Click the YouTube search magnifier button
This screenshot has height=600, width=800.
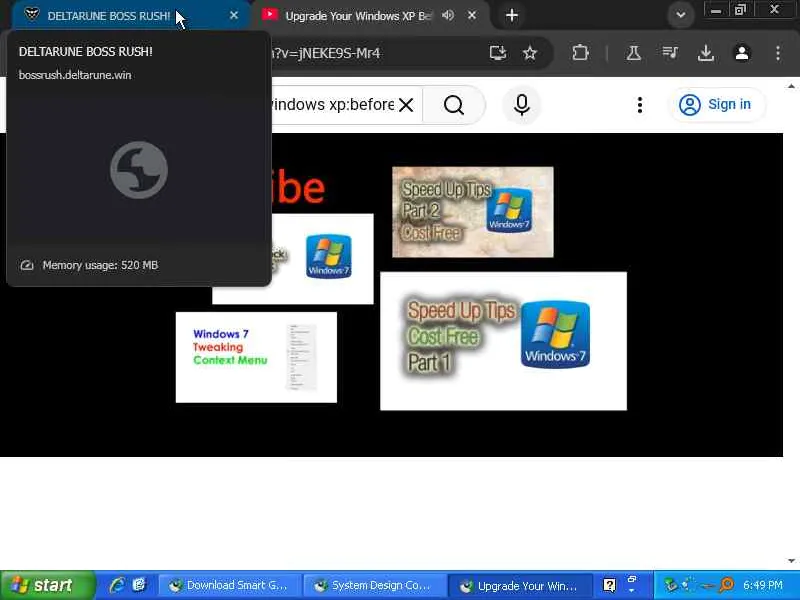click(454, 105)
